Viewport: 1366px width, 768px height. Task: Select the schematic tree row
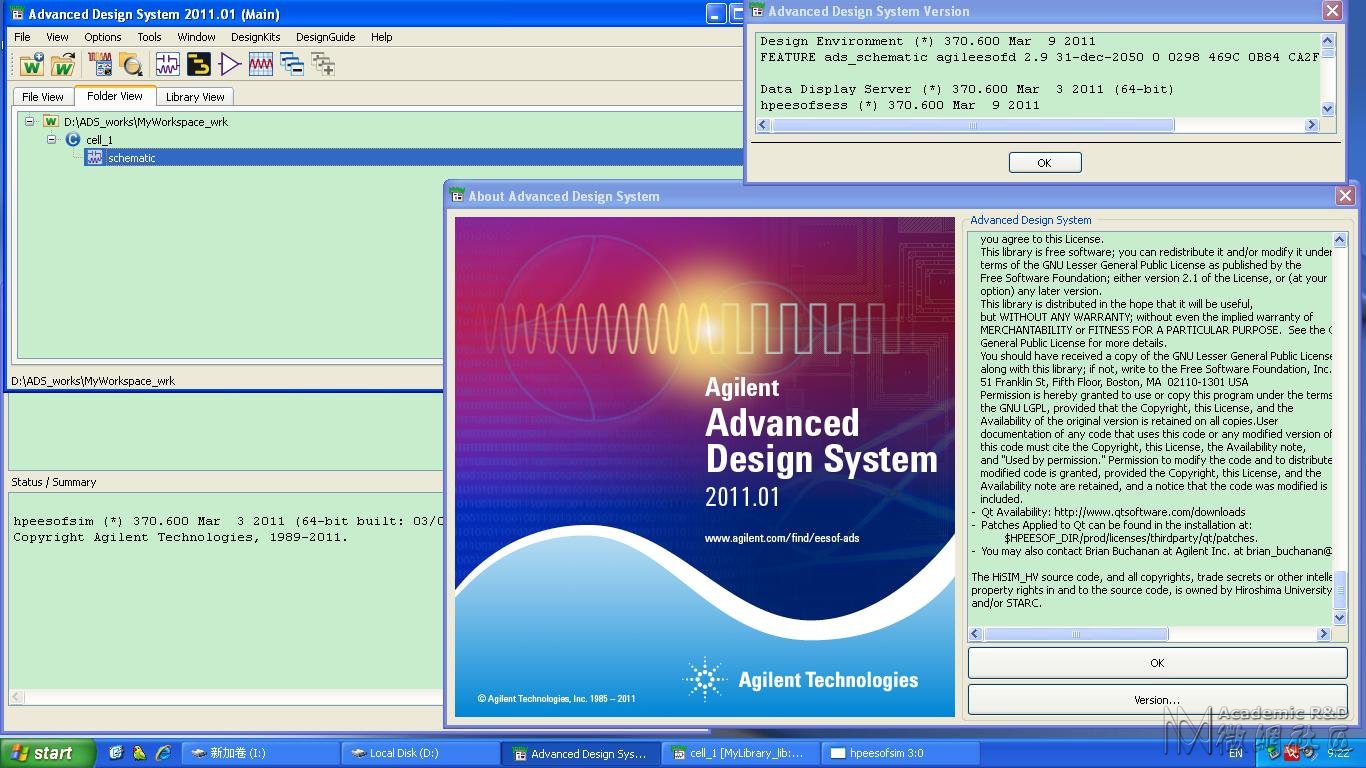pyautogui.click(x=414, y=158)
